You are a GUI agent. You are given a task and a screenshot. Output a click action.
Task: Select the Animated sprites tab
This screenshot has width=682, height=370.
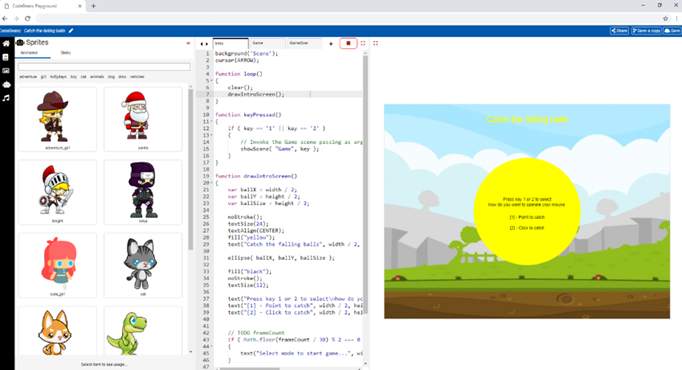[x=30, y=53]
